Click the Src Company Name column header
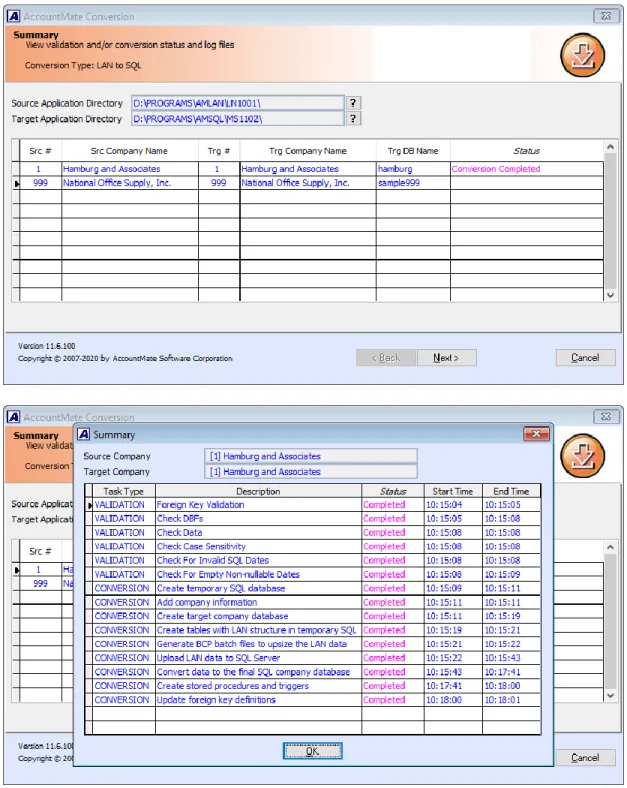Viewport: 627px width, 788px height. [x=130, y=151]
